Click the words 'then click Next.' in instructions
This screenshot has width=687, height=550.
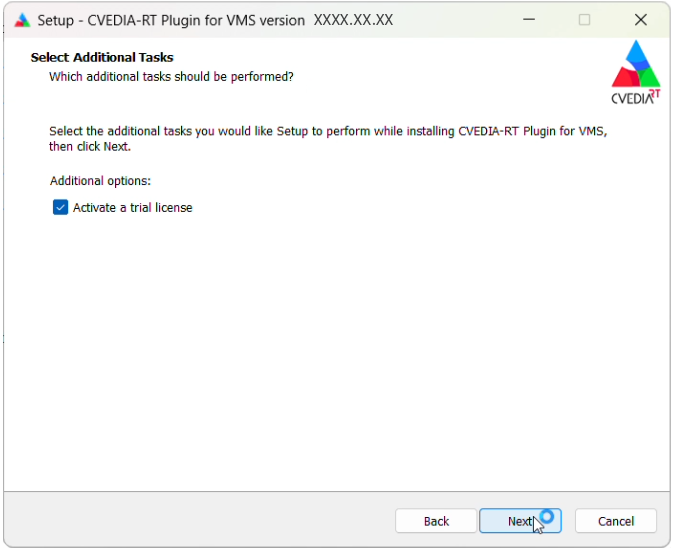(x=90, y=146)
